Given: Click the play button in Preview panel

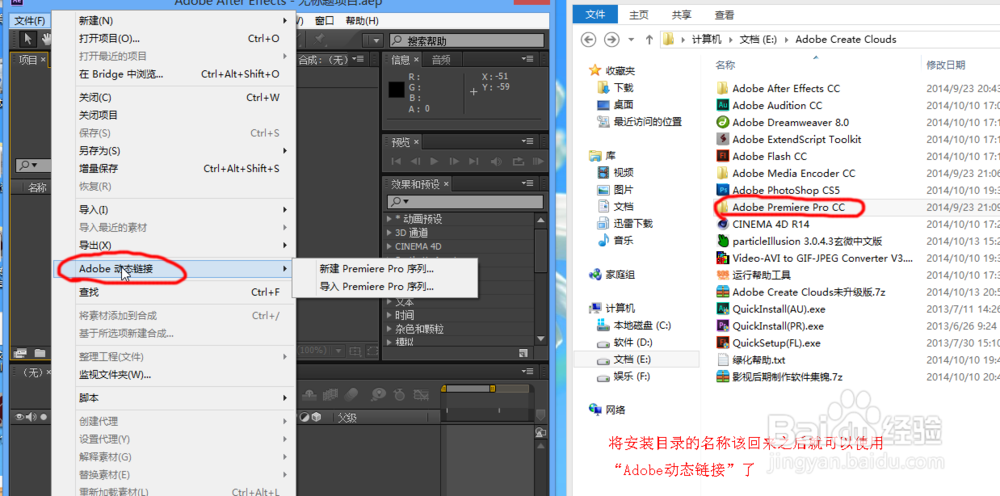Looking at the screenshot, I should pyautogui.click(x=434, y=161).
